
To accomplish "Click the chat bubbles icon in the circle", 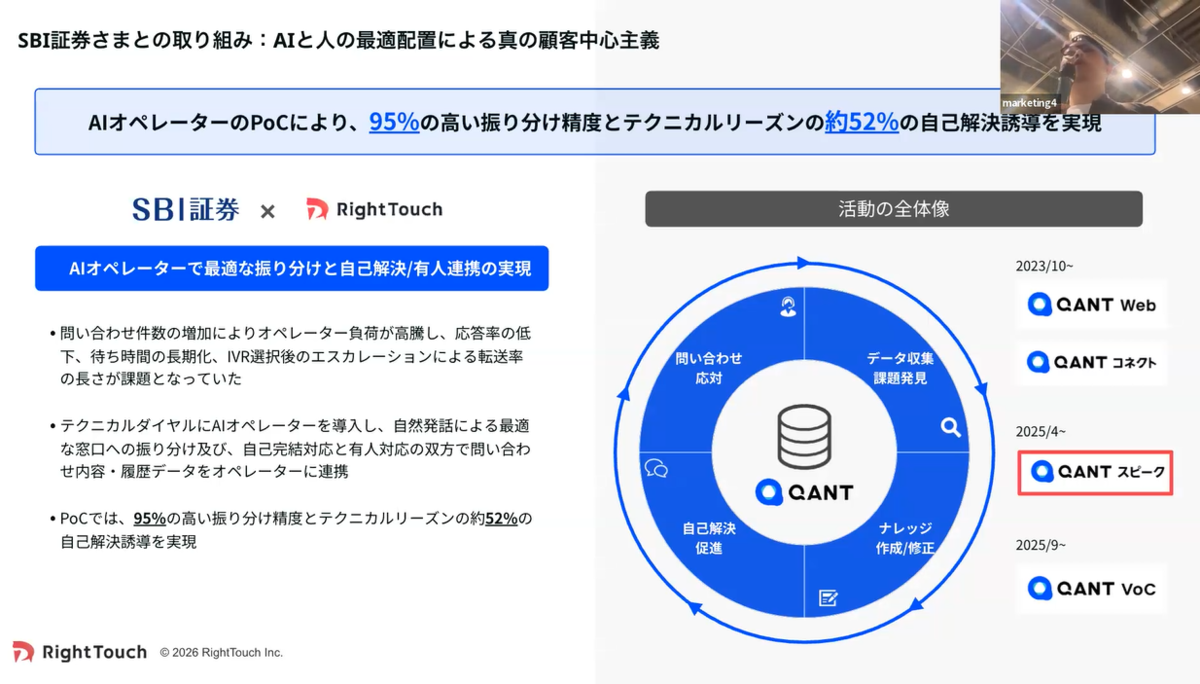I will [x=656, y=467].
